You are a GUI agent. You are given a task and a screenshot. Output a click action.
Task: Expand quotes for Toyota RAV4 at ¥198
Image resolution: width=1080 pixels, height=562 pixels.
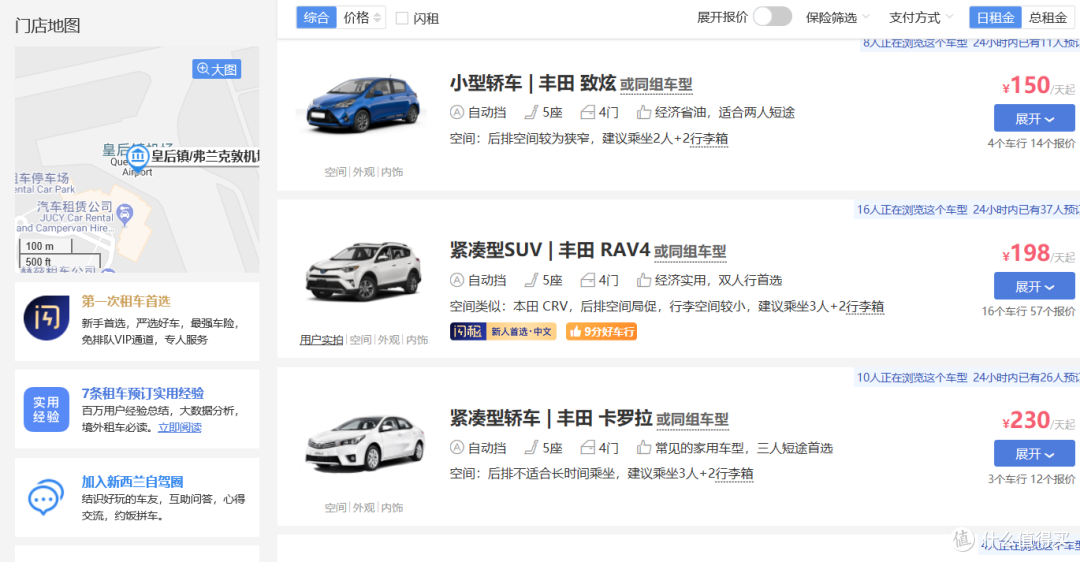coord(1034,286)
